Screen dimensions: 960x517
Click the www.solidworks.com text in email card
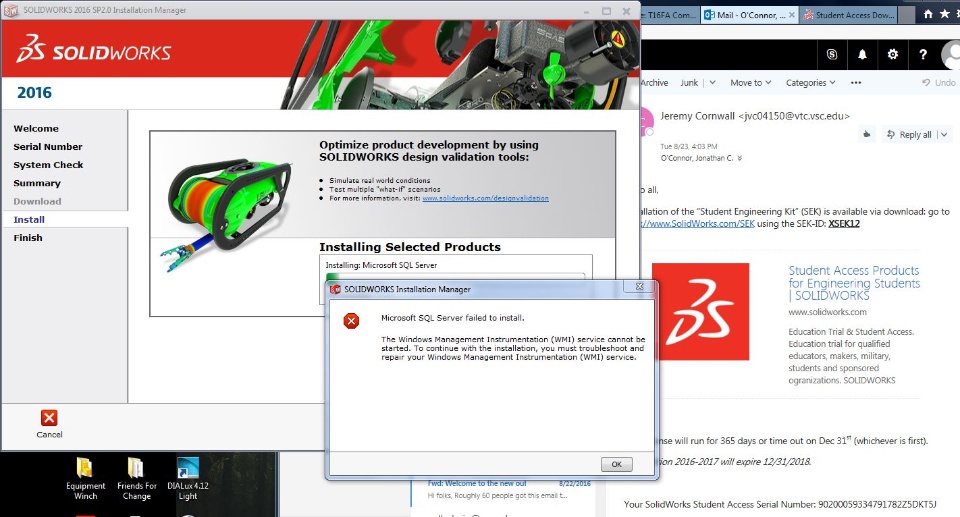click(827, 312)
